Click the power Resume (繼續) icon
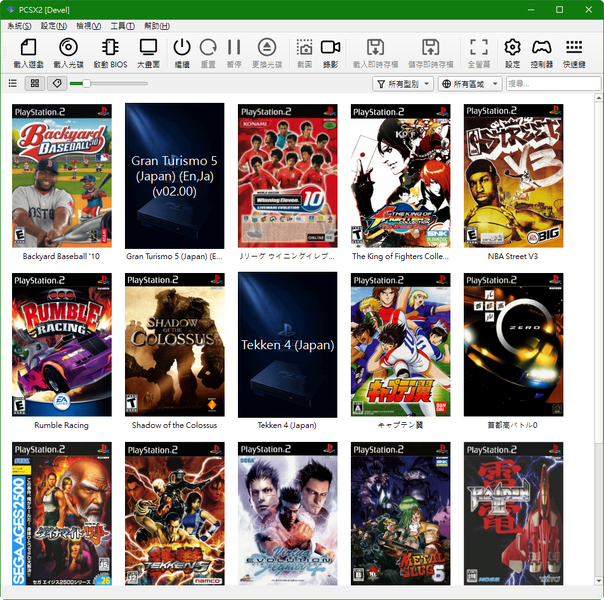 (182, 48)
